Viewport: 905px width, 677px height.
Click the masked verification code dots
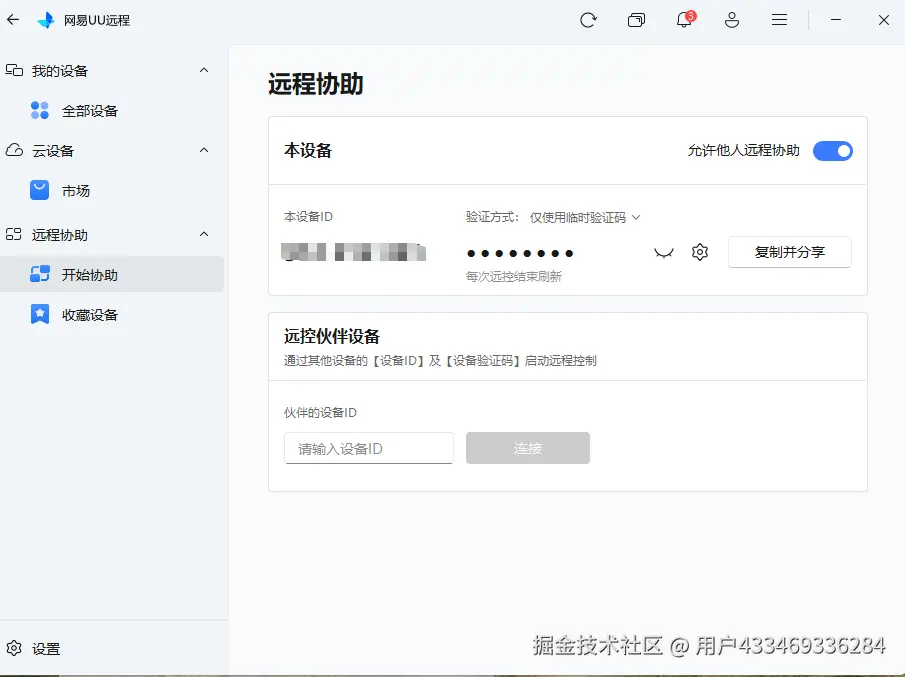[x=520, y=253]
